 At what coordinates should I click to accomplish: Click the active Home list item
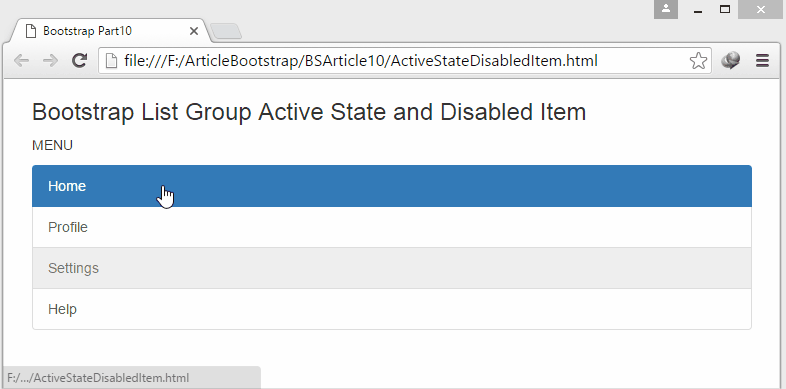pos(392,186)
